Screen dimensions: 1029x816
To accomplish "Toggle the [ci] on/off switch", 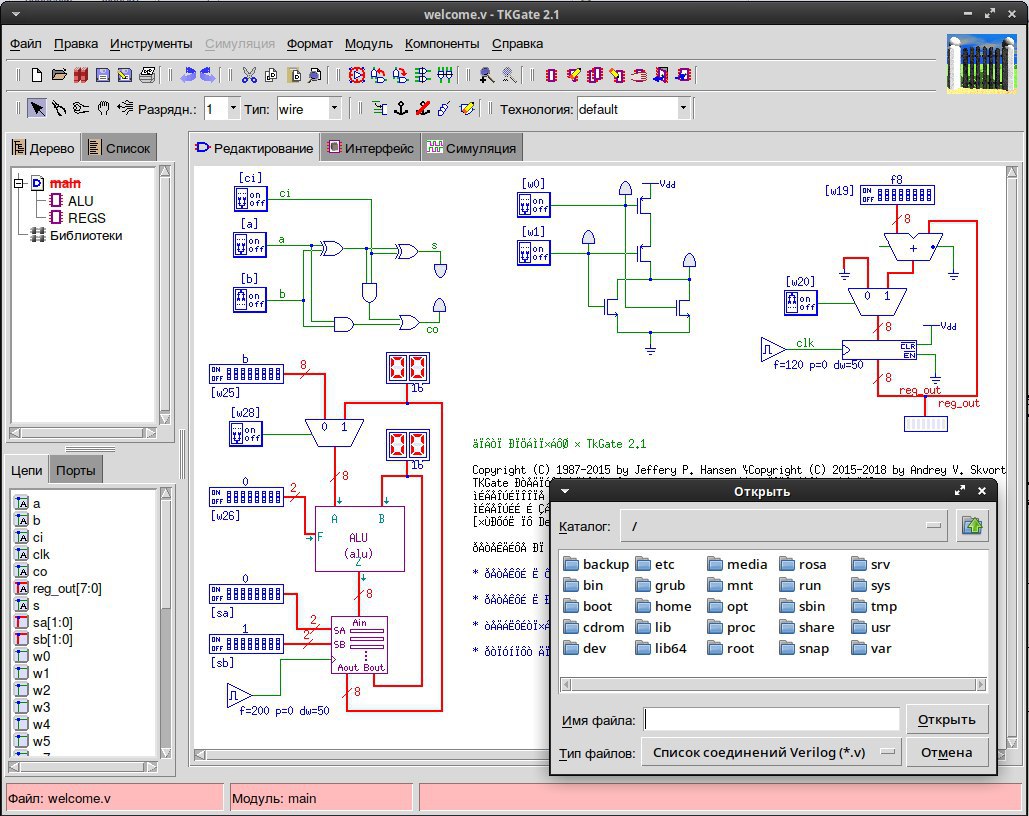I will [250, 198].
